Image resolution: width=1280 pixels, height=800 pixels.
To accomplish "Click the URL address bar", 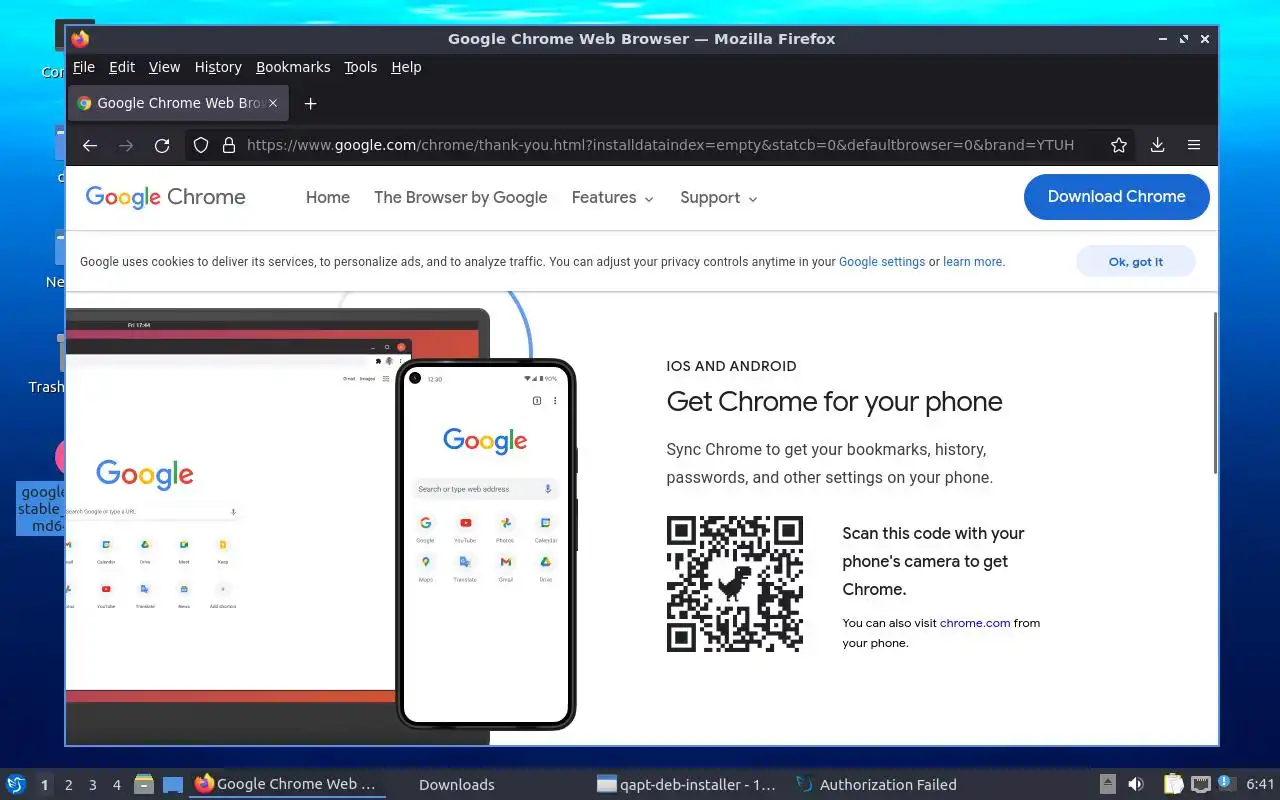I will point(660,145).
